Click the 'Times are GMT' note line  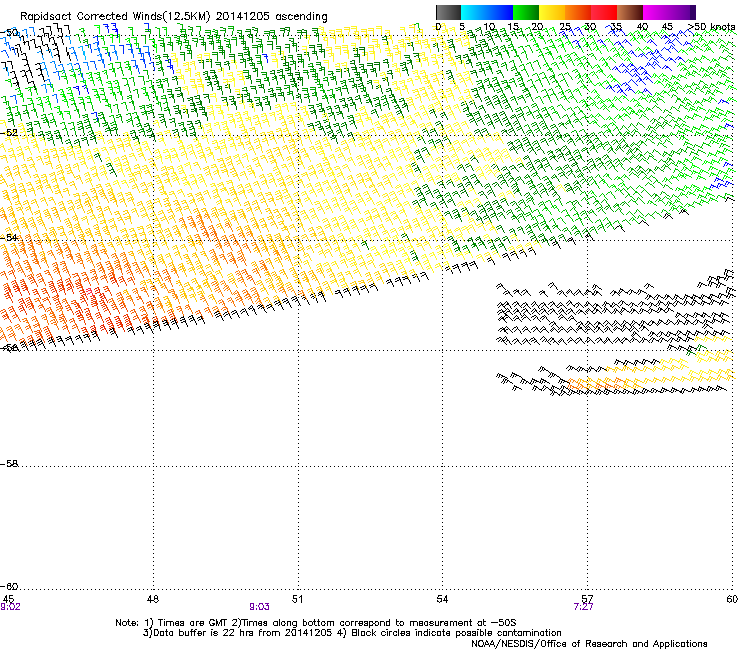(316, 623)
